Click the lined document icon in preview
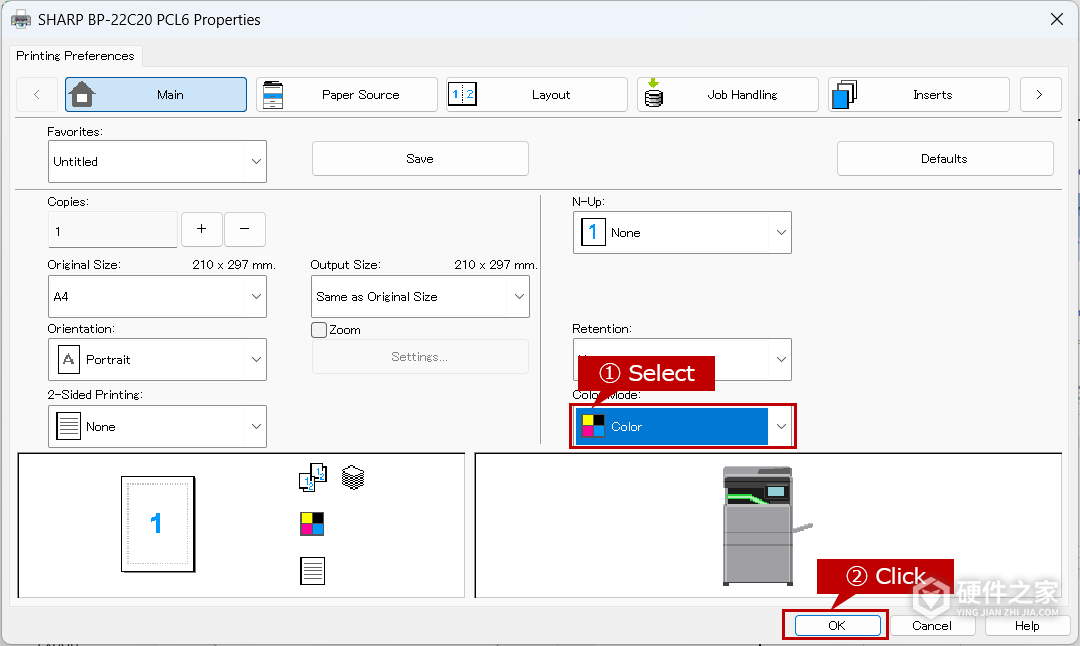This screenshot has height=646, width=1080. pos(313,571)
